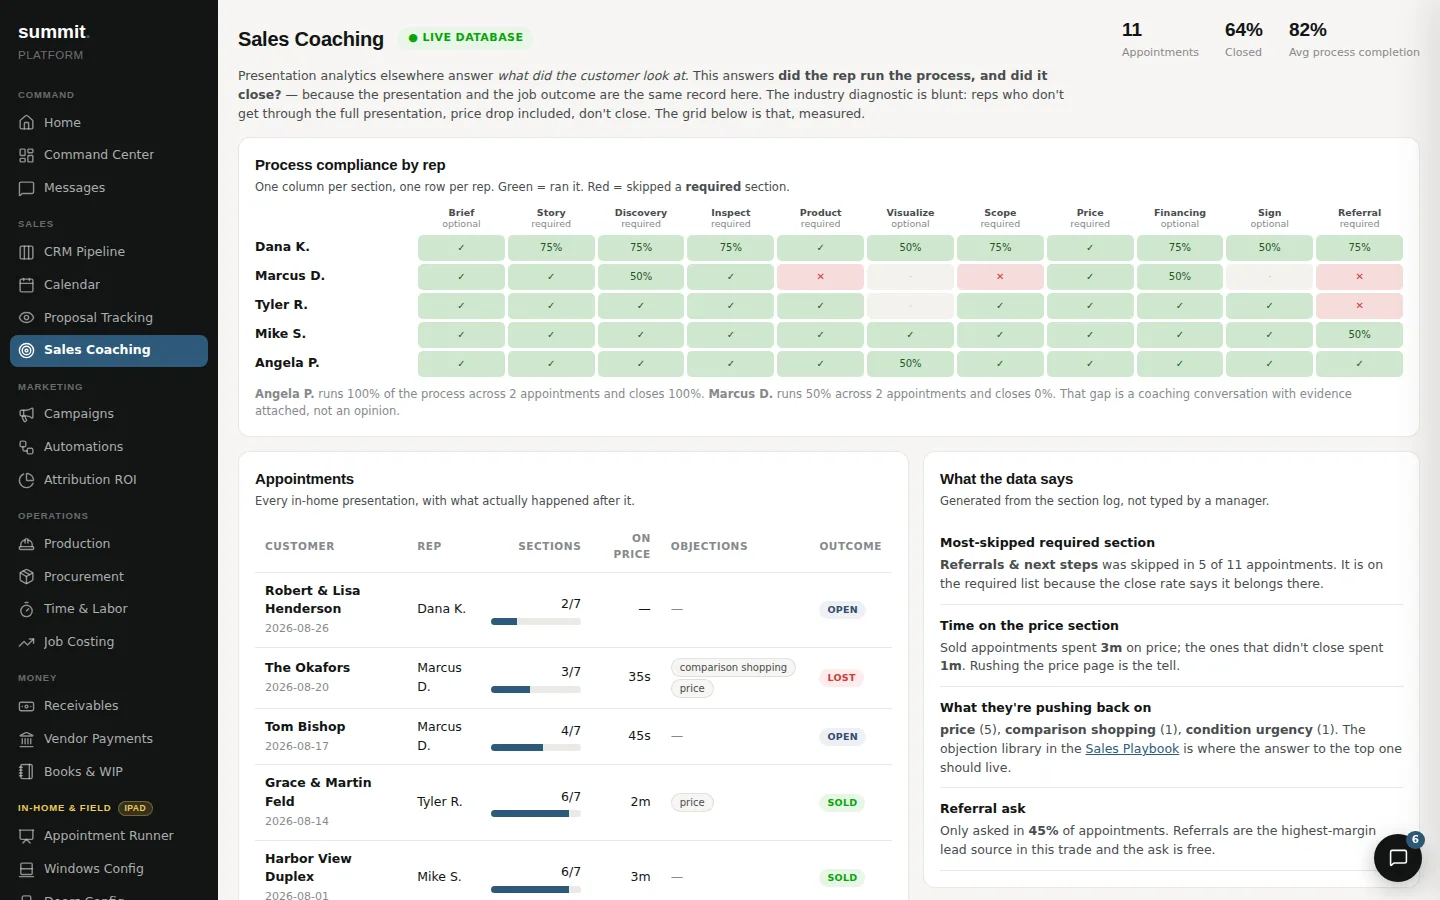Click the comparison shopping objection tag
This screenshot has height=900, width=1440.
(733, 667)
